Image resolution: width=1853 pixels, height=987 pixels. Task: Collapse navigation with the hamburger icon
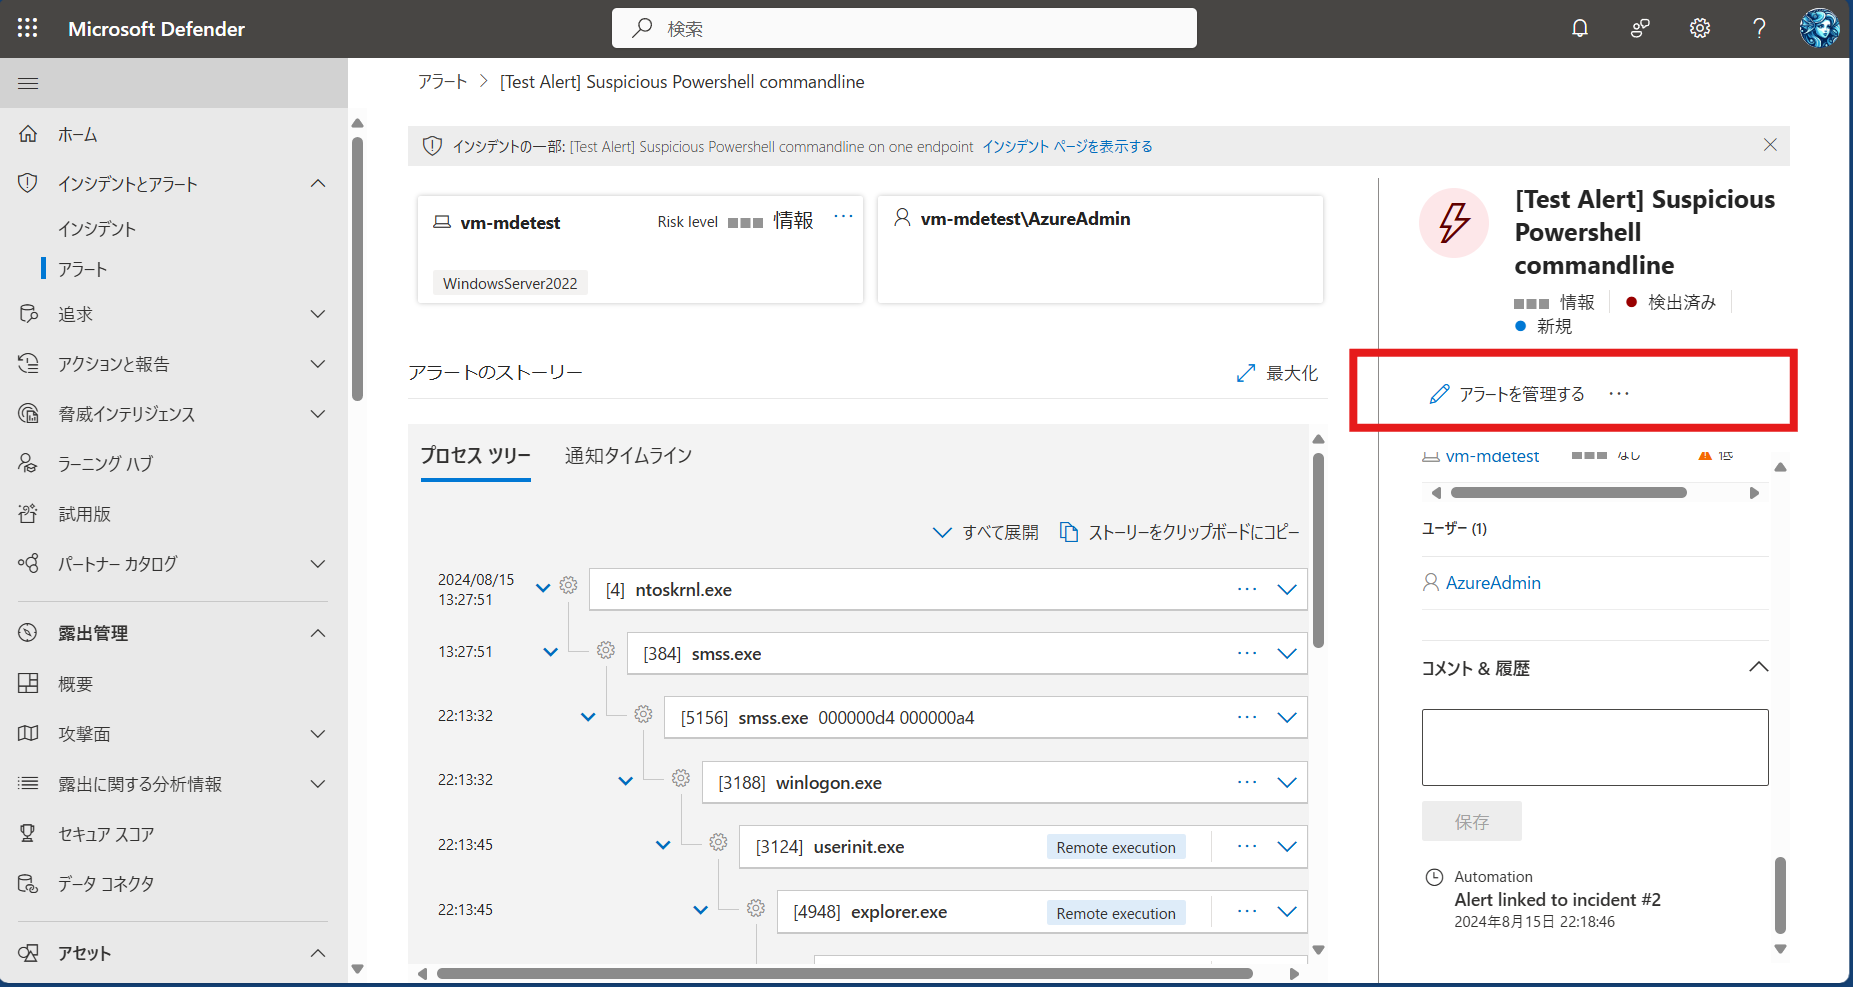tap(28, 83)
